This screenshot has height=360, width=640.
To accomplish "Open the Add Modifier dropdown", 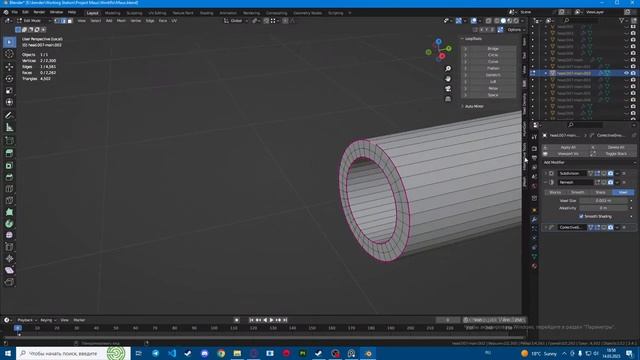I will point(589,162).
